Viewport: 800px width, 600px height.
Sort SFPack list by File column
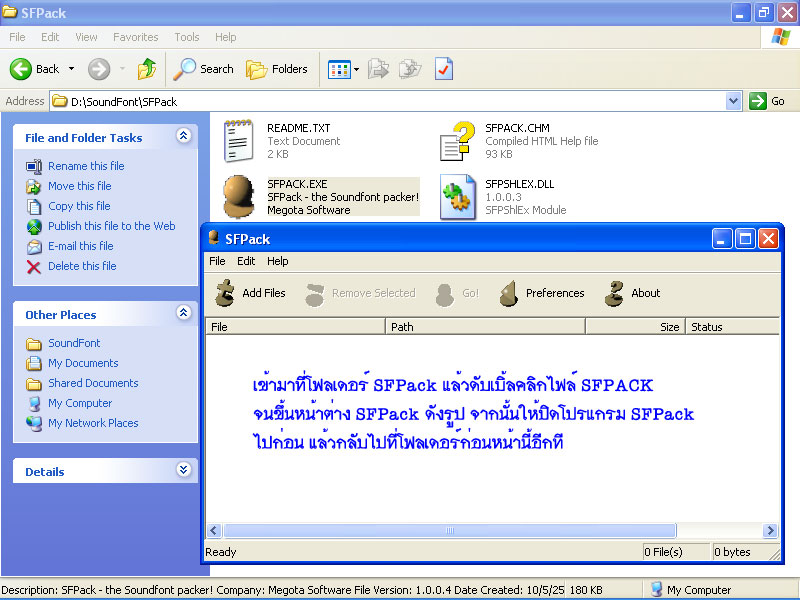295,327
